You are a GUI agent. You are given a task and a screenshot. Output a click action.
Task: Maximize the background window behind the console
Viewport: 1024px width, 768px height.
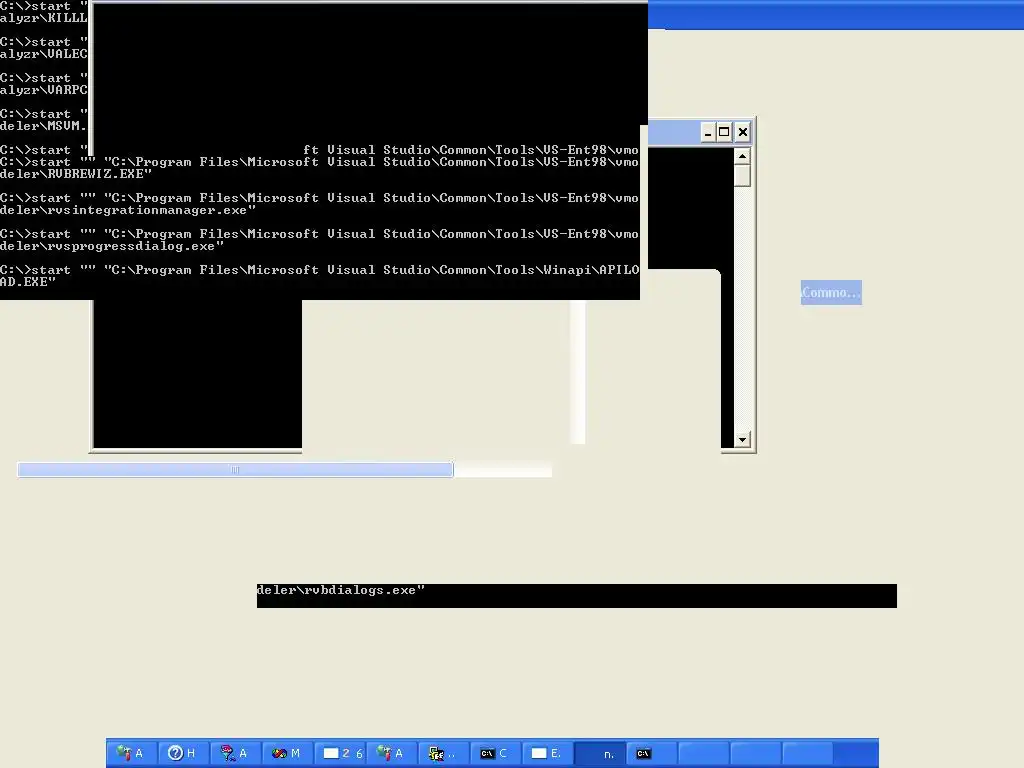click(724, 133)
